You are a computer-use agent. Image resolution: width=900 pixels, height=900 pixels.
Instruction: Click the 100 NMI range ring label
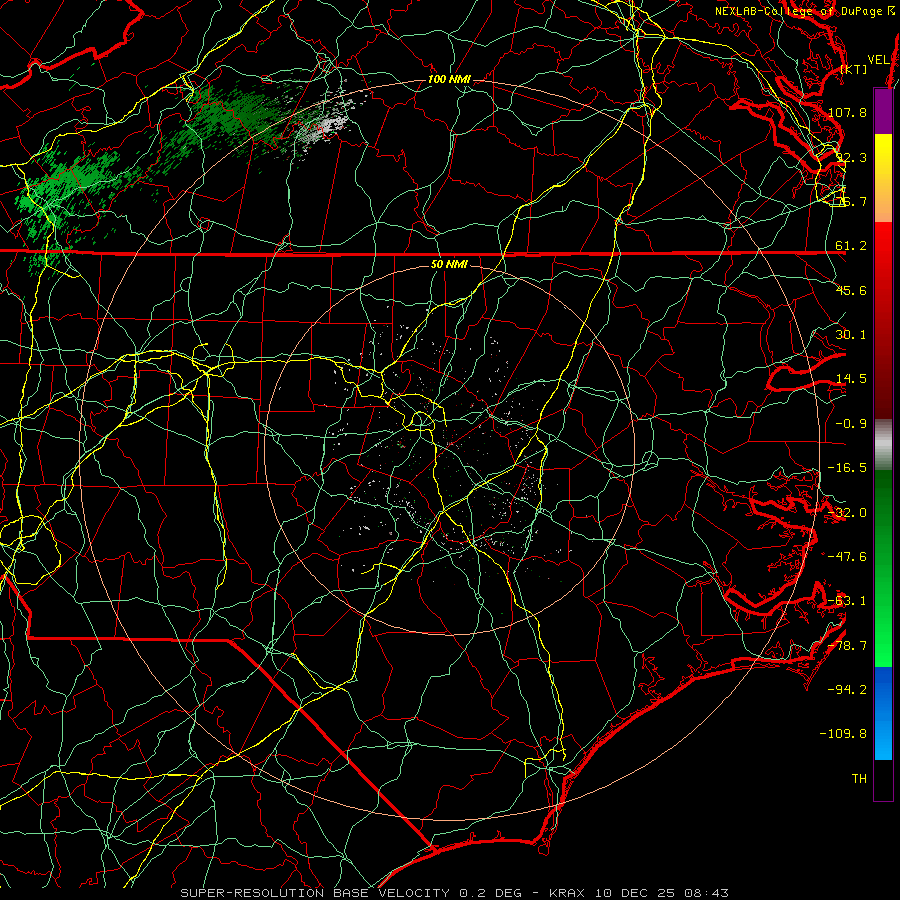click(x=449, y=79)
